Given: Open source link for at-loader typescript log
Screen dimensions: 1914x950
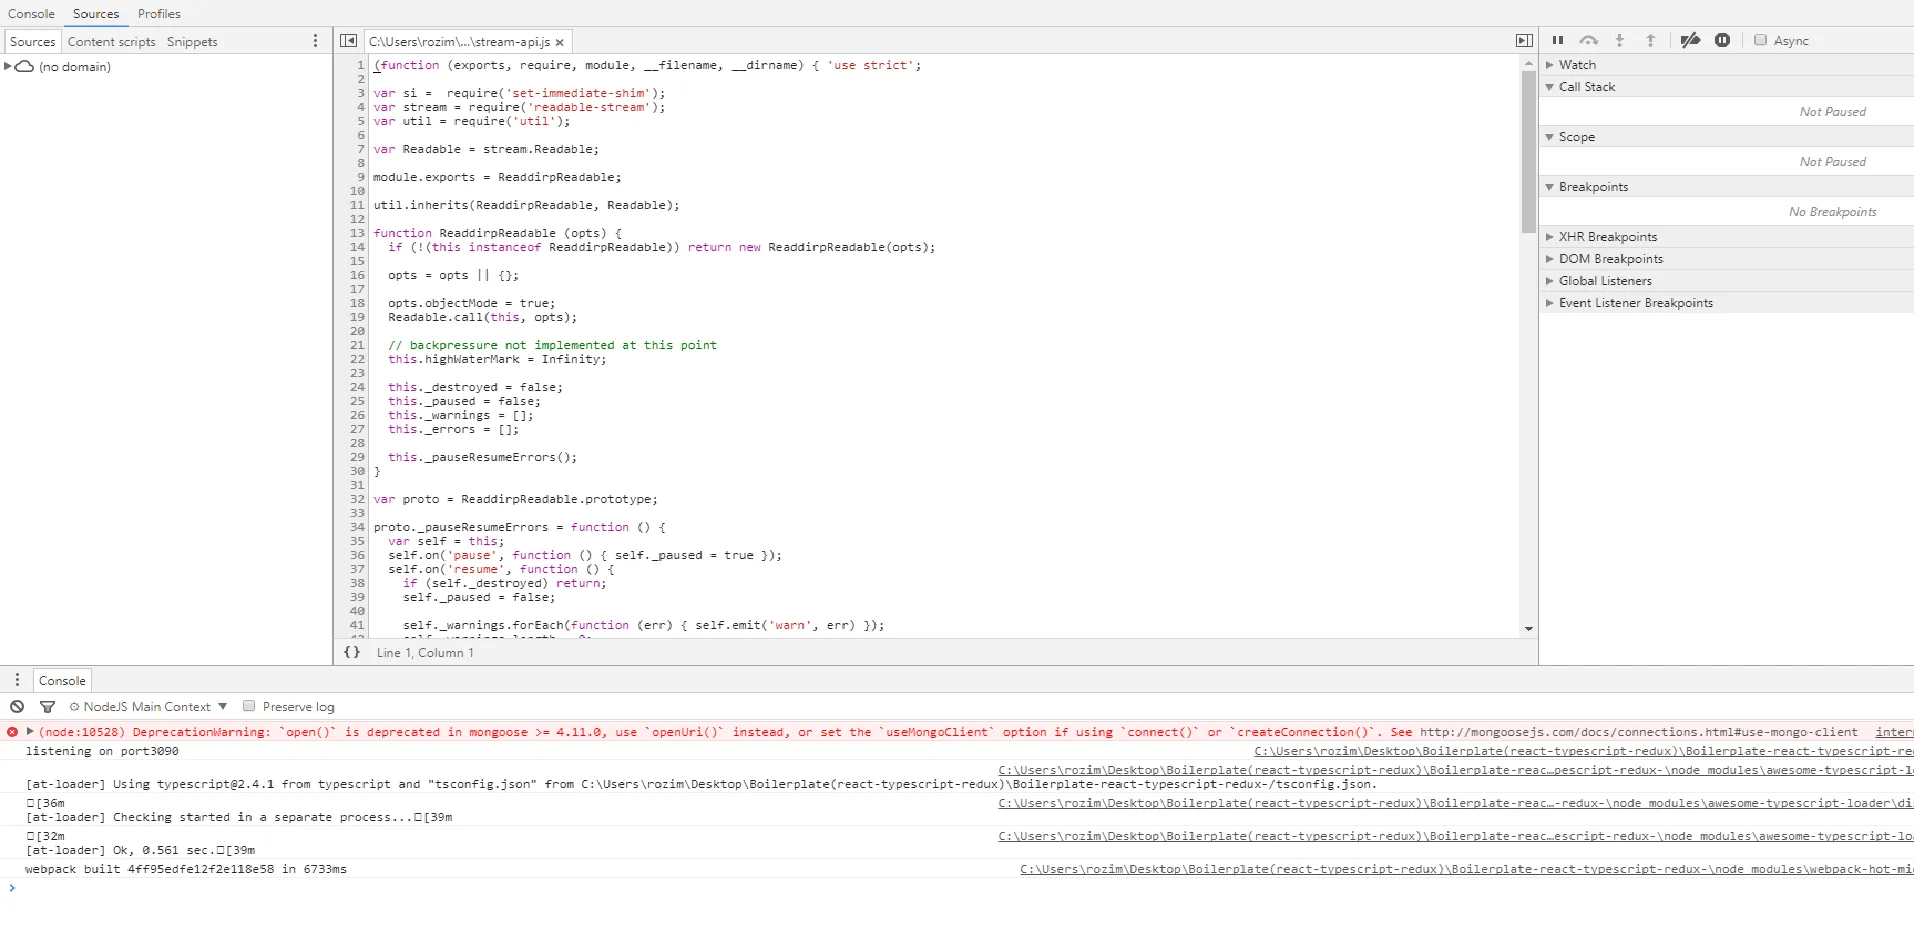Looking at the screenshot, I should coord(1456,770).
